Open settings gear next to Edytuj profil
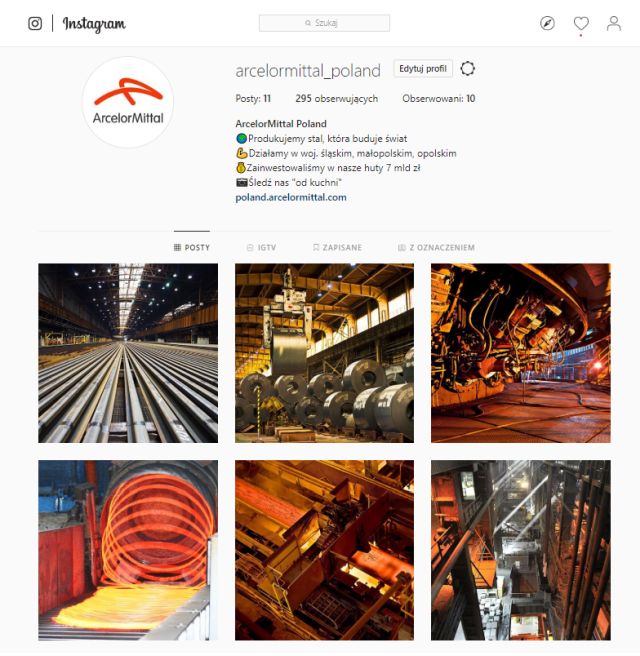This screenshot has height=656, width=640. point(468,69)
